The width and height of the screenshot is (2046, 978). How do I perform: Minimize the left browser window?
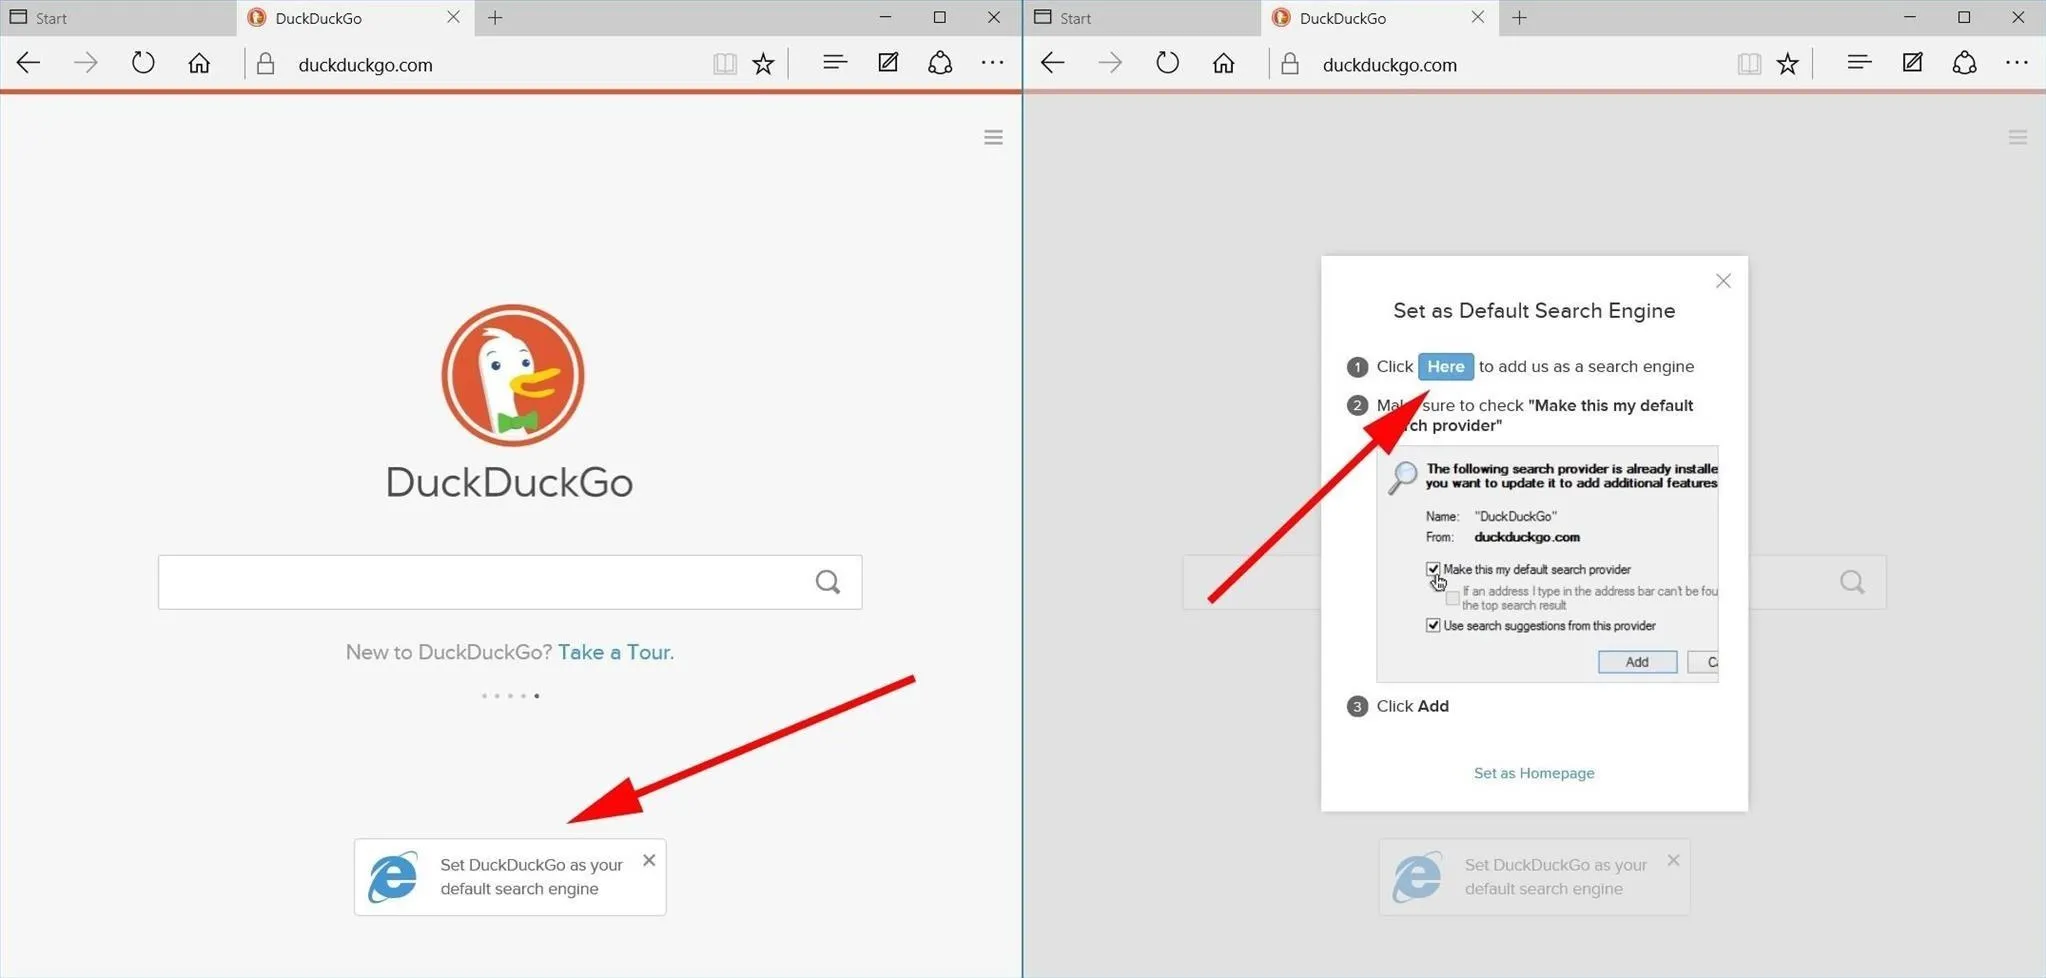point(885,17)
